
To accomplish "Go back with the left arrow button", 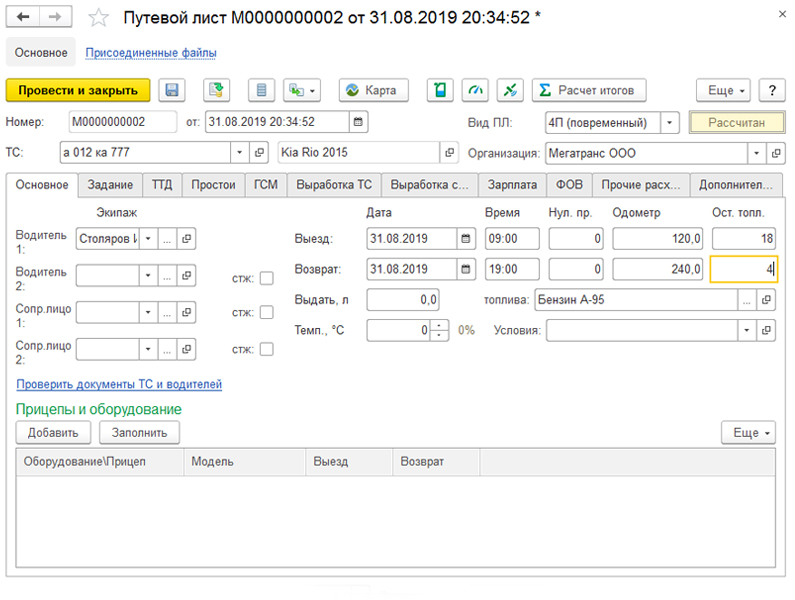I will (23, 17).
